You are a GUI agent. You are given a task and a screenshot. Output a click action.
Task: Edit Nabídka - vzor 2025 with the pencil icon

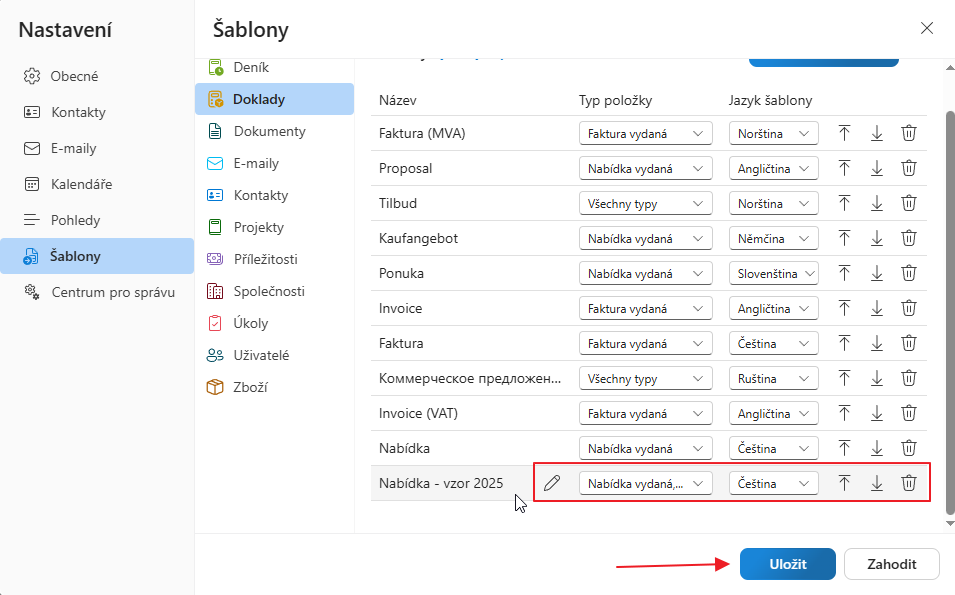[552, 483]
